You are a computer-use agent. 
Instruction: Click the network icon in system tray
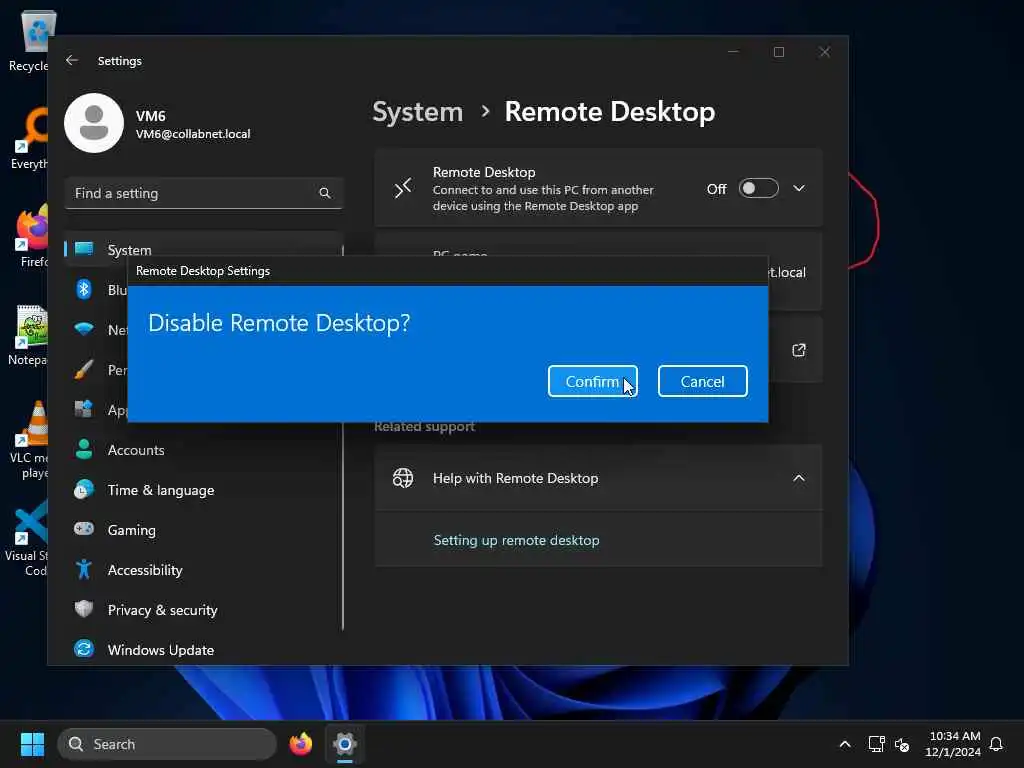[876, 744]
